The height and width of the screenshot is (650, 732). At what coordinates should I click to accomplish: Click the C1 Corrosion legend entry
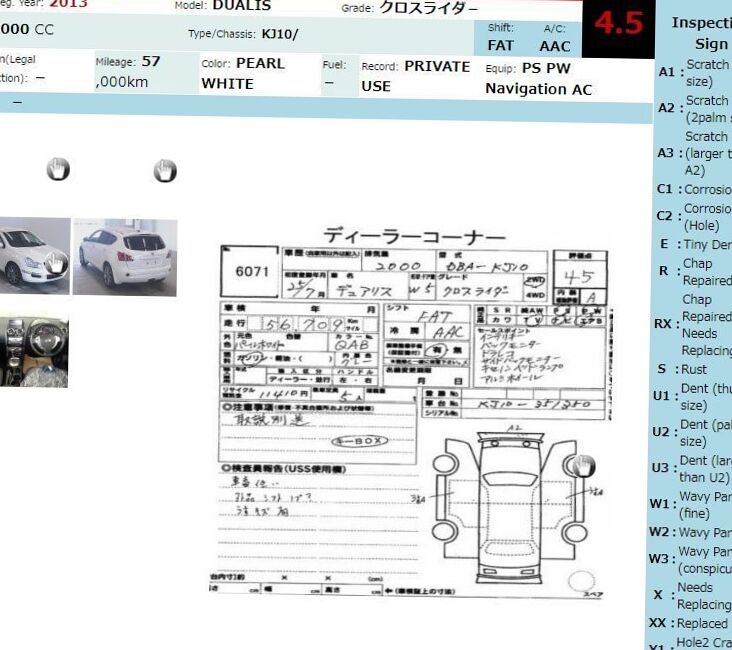pyautogui.click(x=694, y=189)
